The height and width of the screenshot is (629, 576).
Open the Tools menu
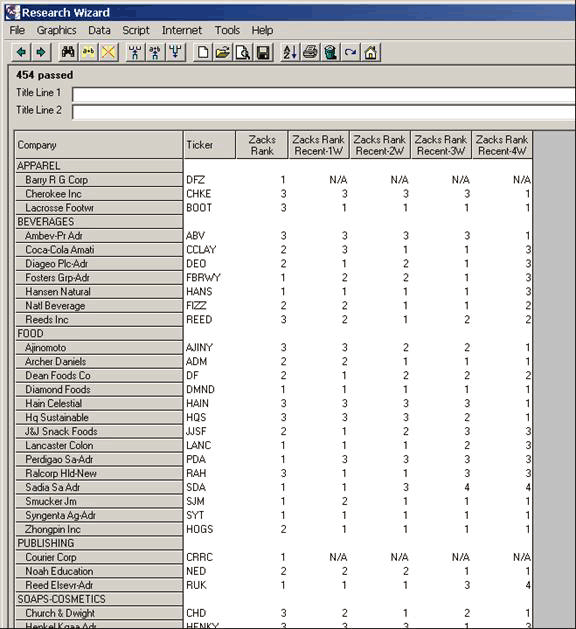coord(227,30)
